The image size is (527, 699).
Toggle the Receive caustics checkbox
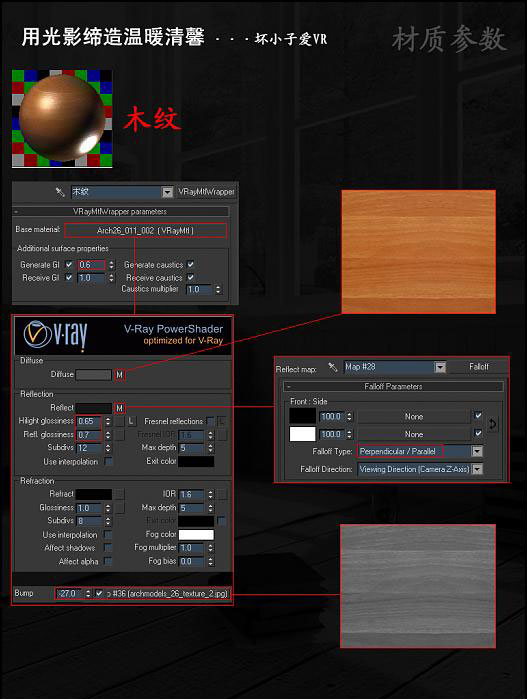point(190,278)
